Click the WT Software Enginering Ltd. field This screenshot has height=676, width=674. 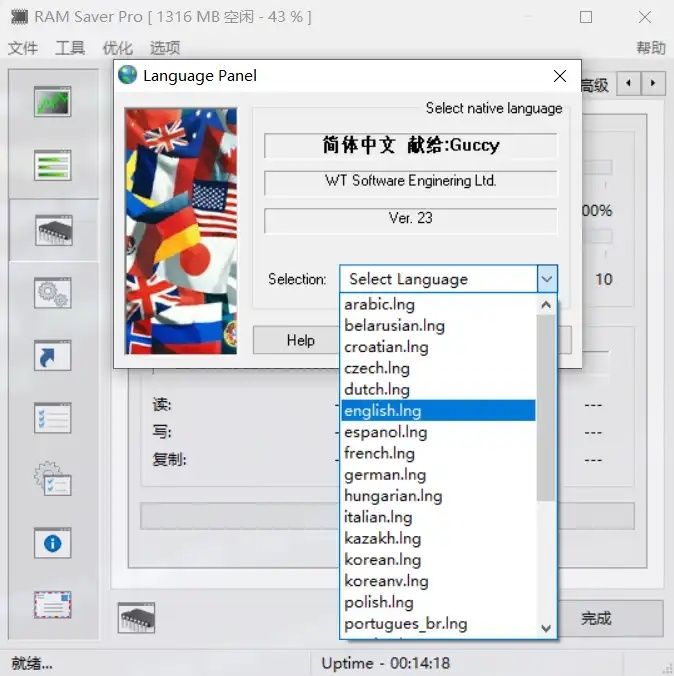coord(411,182)
